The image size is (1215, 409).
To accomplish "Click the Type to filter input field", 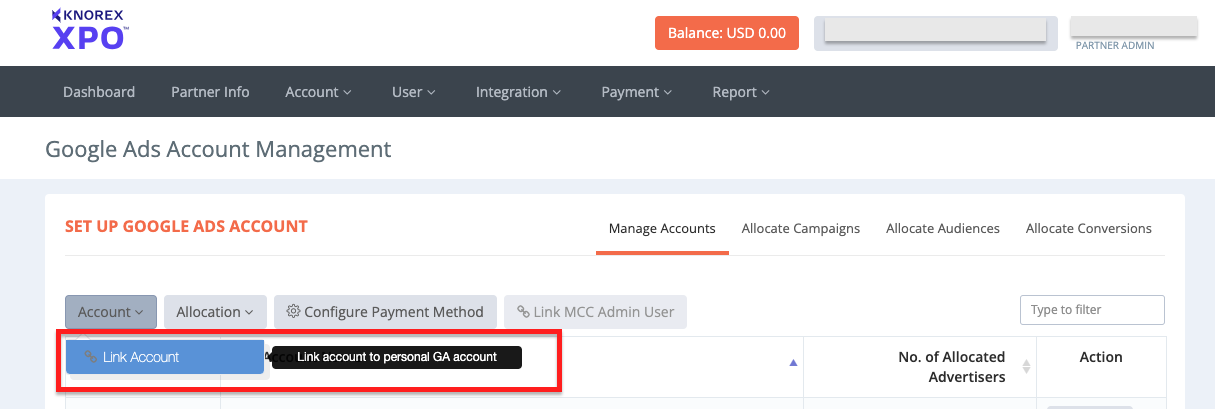I will 1091,310.
